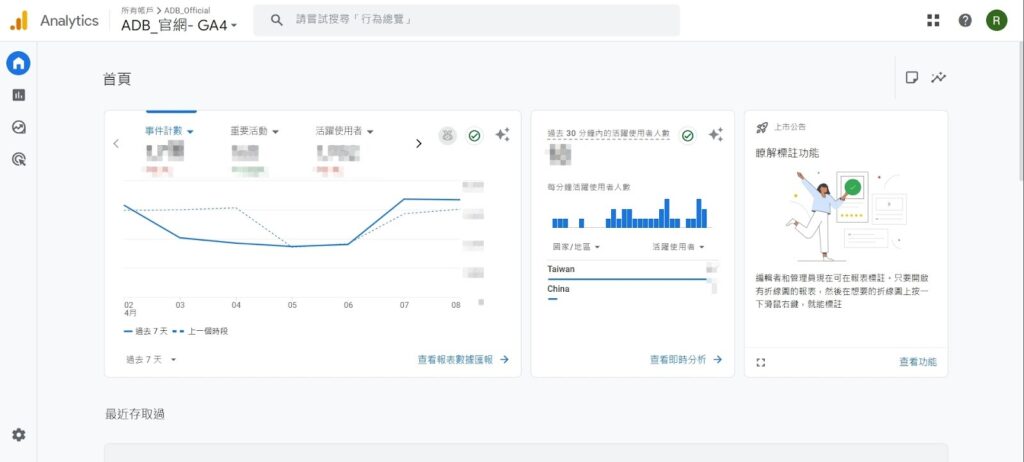The image size is (1024, 462).
Task: Open the Advertising icon in sidebar
Action: click(x=18, y=158)
